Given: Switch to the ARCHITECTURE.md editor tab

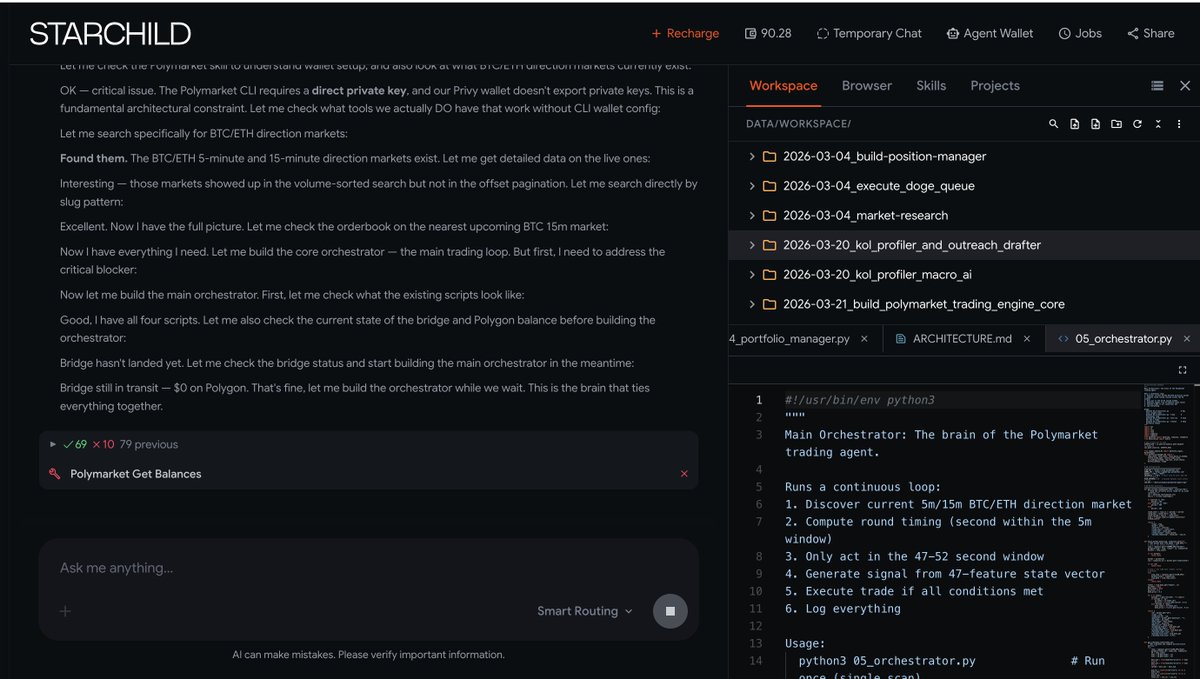Looking at the screenshot, I should tap(962, 339).
